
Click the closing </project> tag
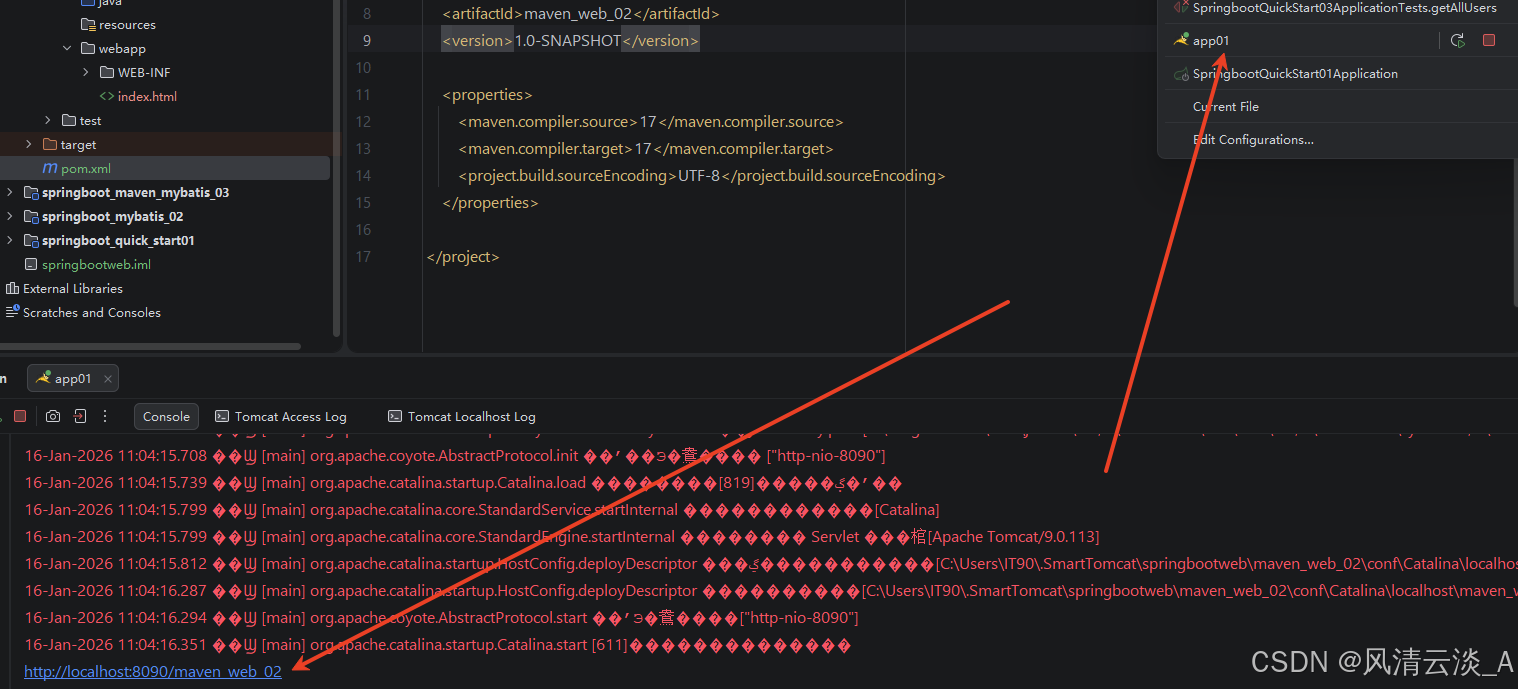(x=462, y=257)
